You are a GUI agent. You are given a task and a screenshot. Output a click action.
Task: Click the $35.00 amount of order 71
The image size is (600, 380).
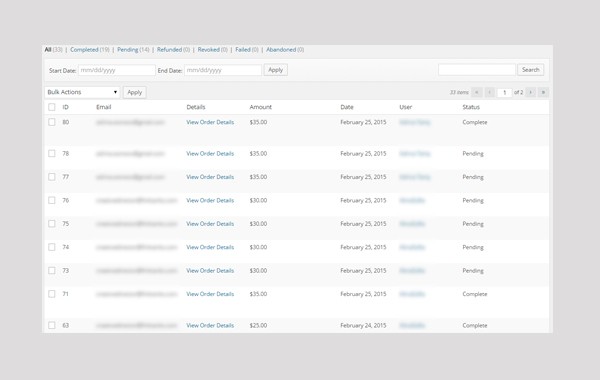(x=258, y=294)
